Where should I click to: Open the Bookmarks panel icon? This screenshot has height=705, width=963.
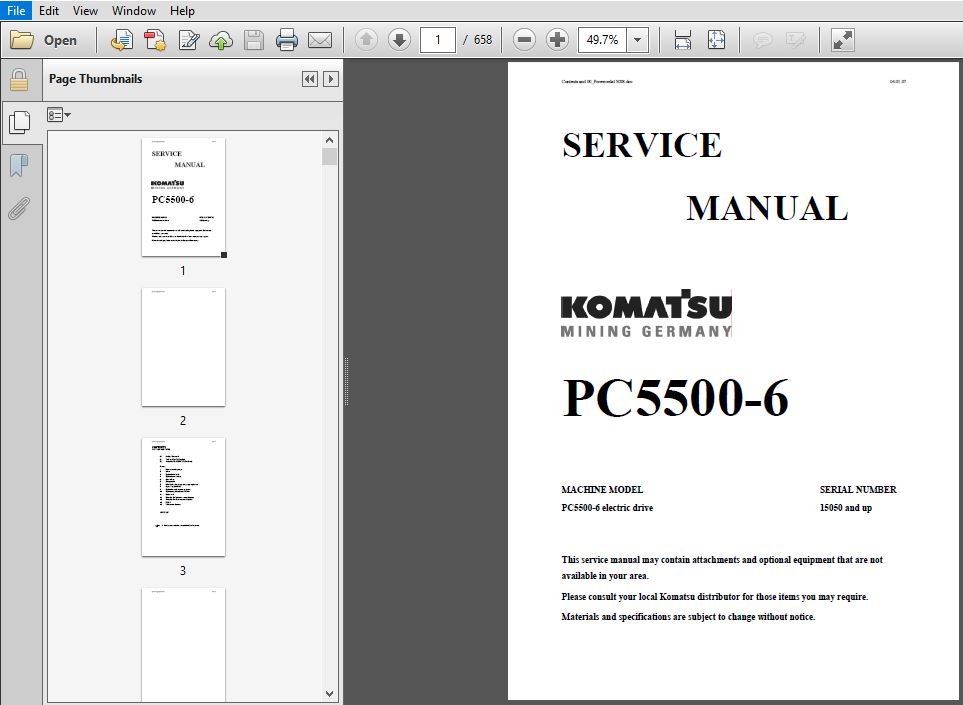19,165
